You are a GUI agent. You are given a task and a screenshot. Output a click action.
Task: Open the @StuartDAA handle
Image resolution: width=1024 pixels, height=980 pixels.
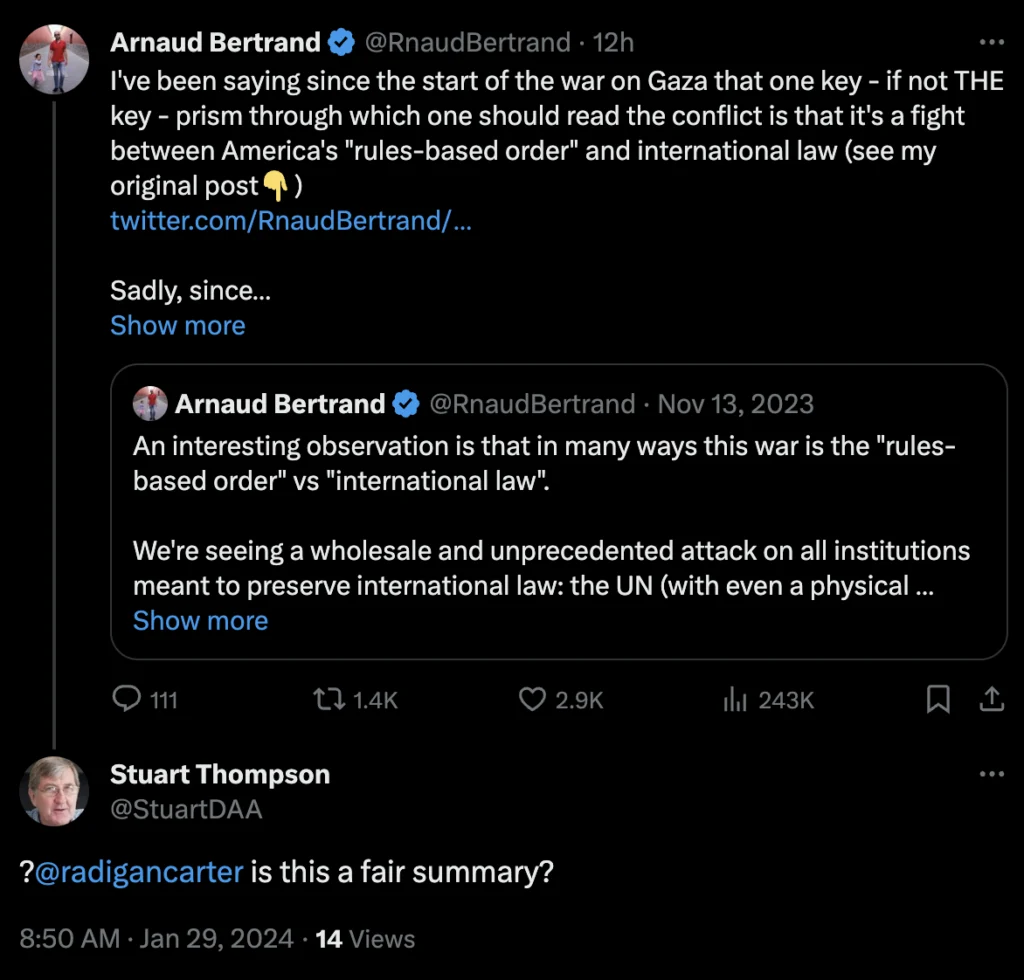click(186, 809)
